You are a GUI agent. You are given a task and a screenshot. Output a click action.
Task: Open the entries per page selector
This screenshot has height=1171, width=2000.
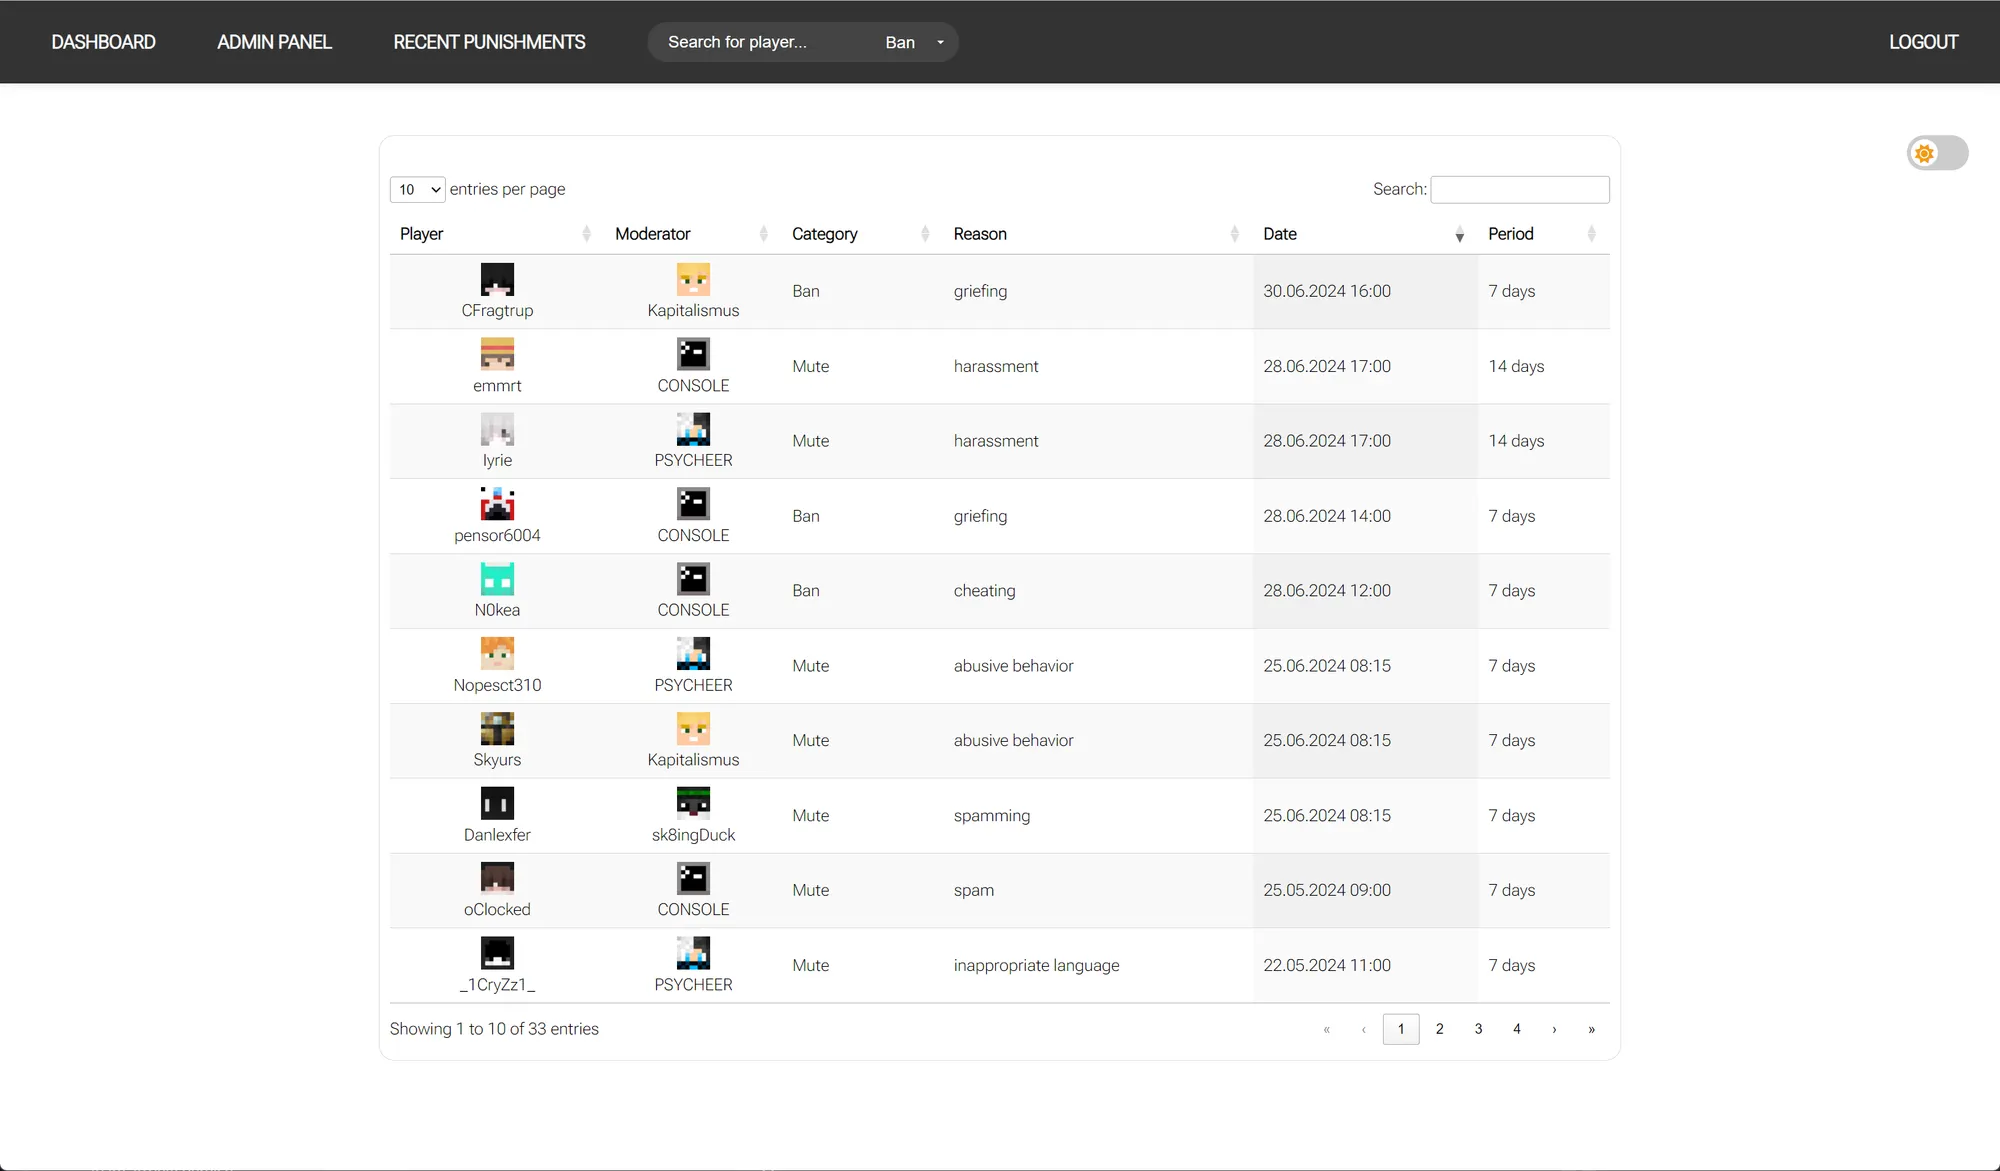point(417,189)
